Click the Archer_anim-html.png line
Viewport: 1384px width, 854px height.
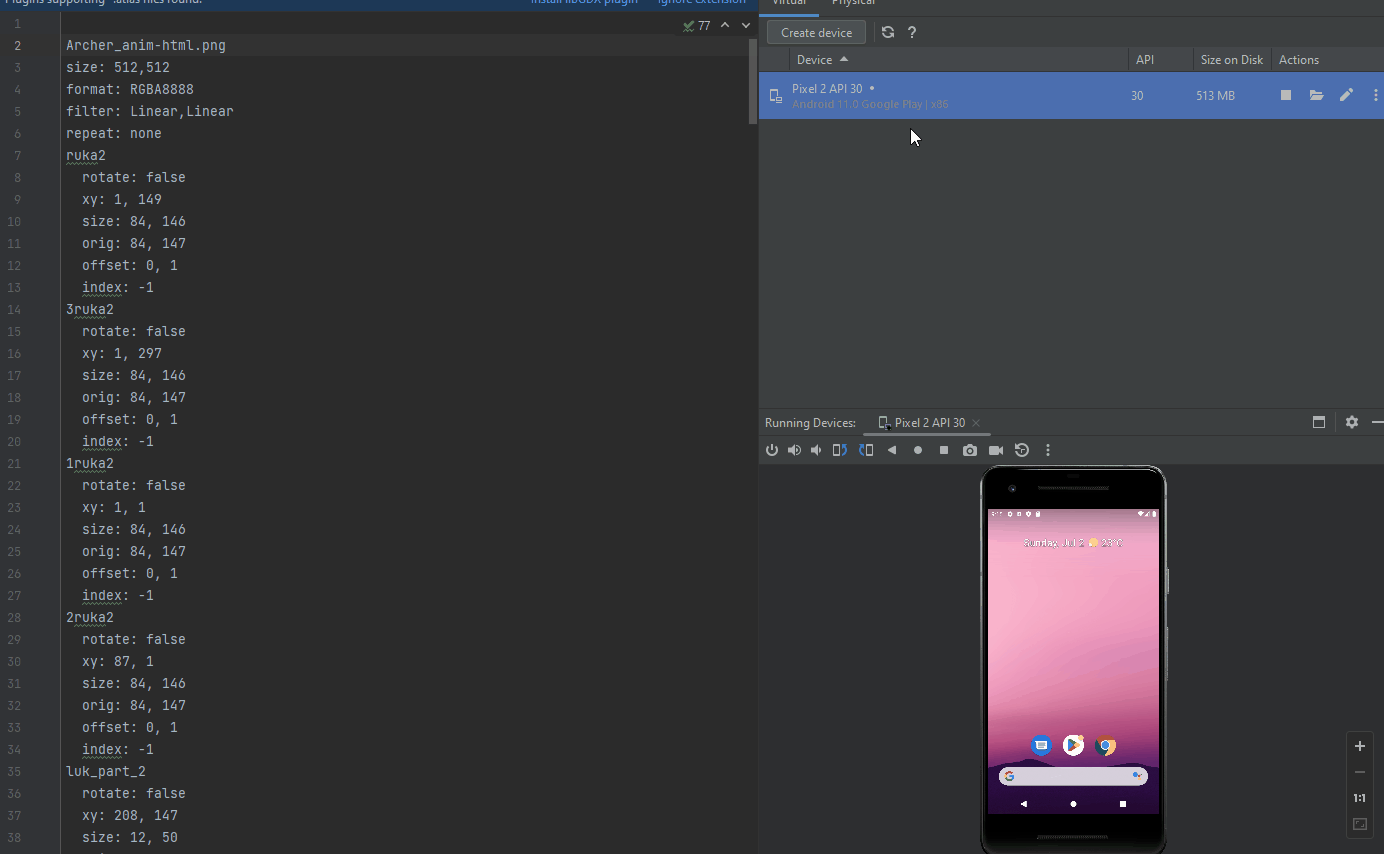pos(146,46)
